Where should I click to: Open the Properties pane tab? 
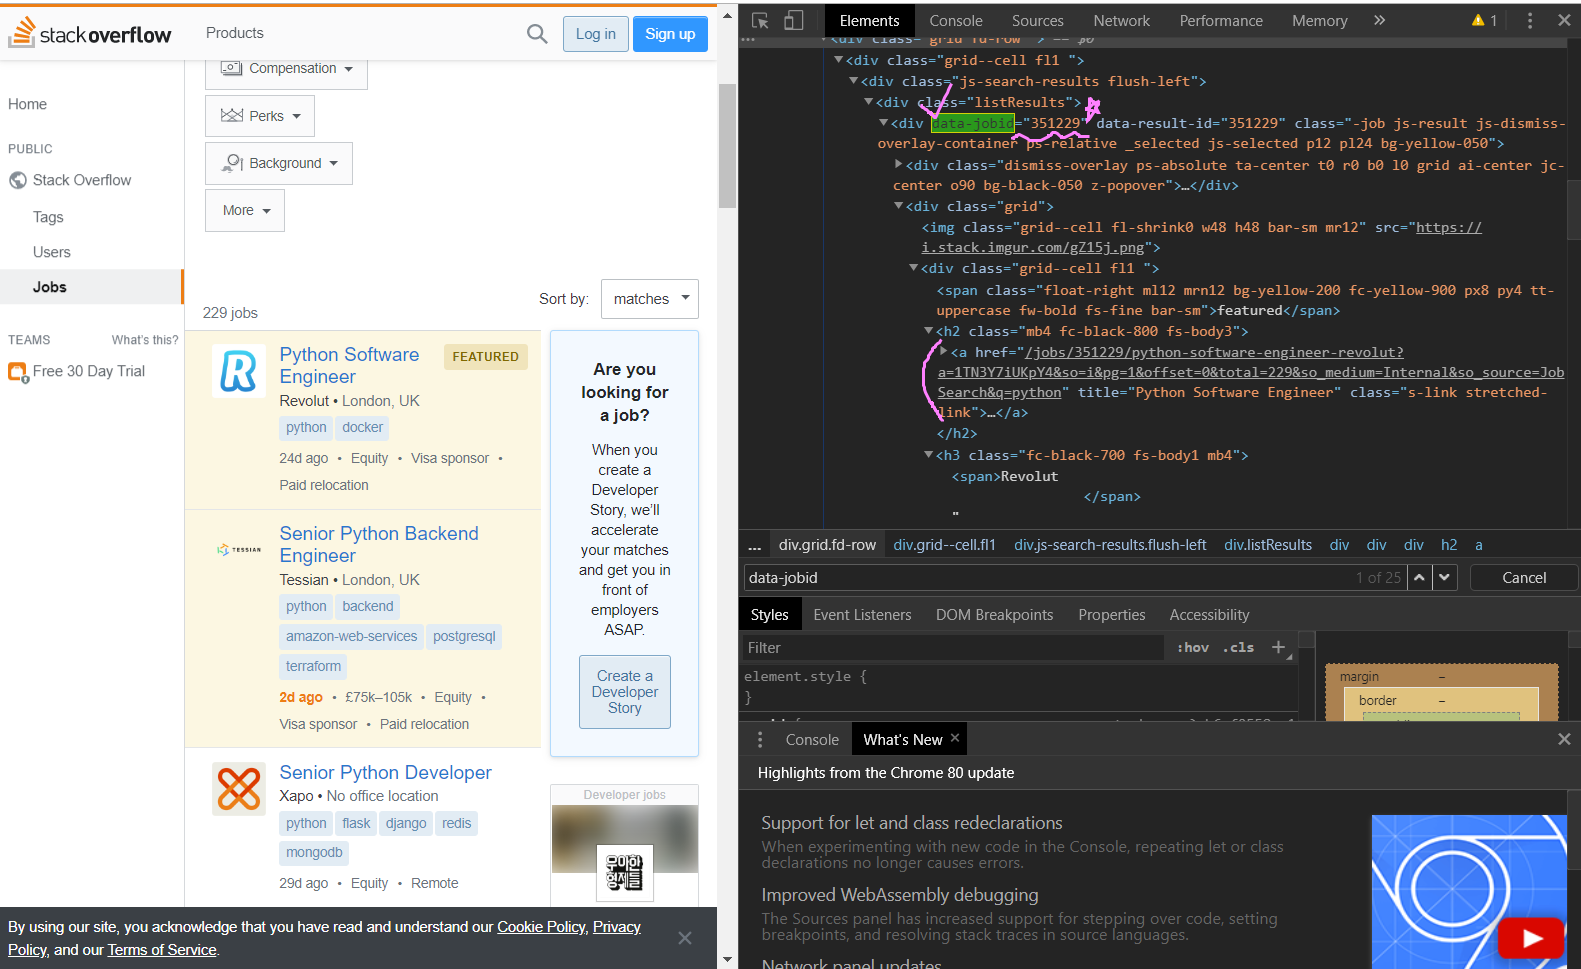1111,614
